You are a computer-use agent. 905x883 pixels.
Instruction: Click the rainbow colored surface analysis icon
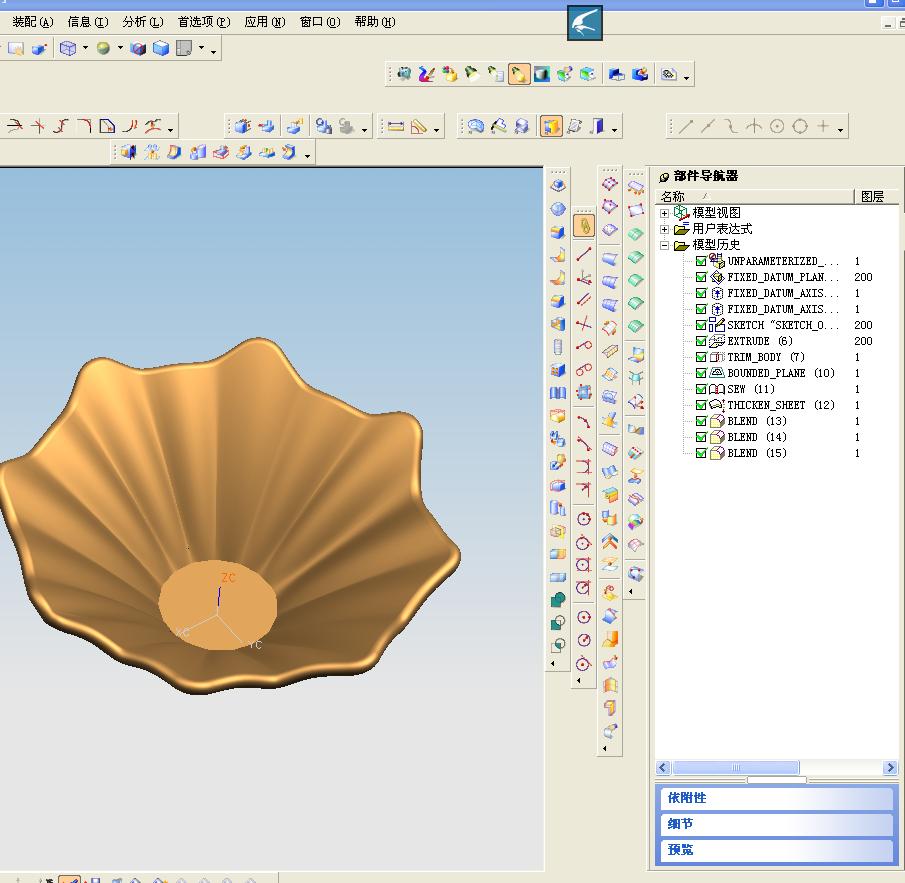point(635,522)
